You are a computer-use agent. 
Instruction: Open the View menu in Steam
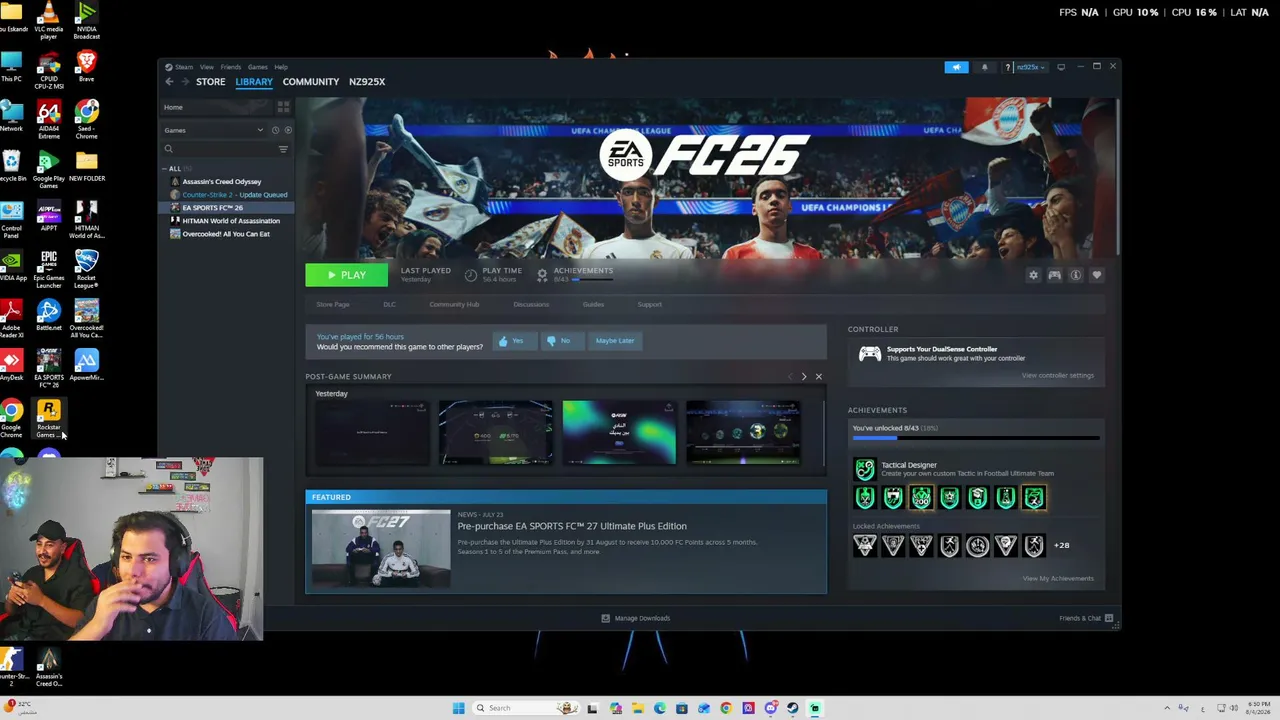pyautogui.click(x=206, y=67)
